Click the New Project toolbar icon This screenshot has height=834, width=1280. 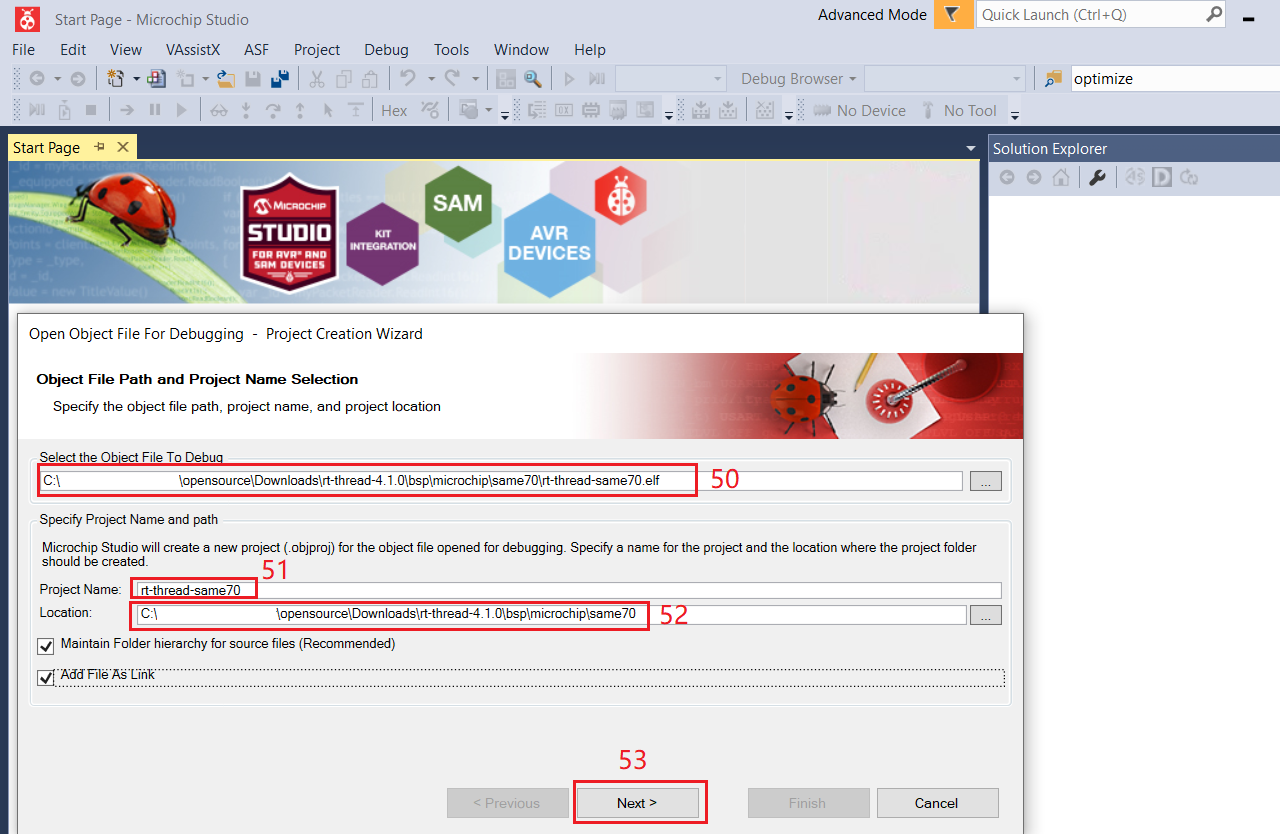[x=115, y=79]
